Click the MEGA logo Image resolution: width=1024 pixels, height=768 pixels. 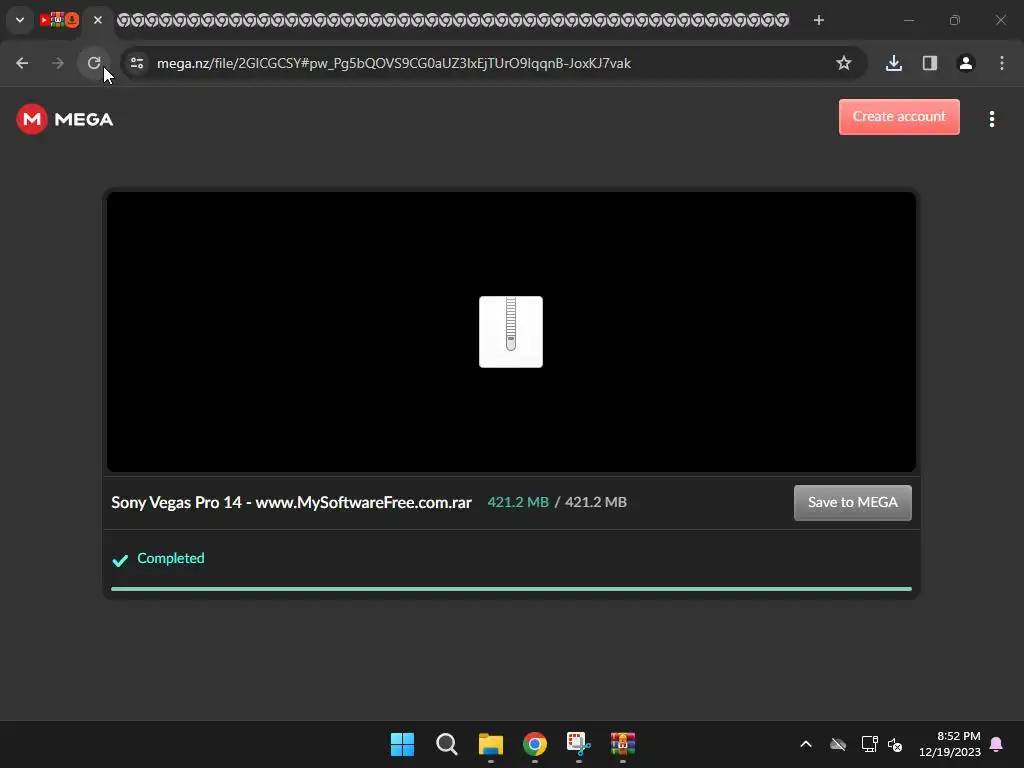tap(65, 119)
